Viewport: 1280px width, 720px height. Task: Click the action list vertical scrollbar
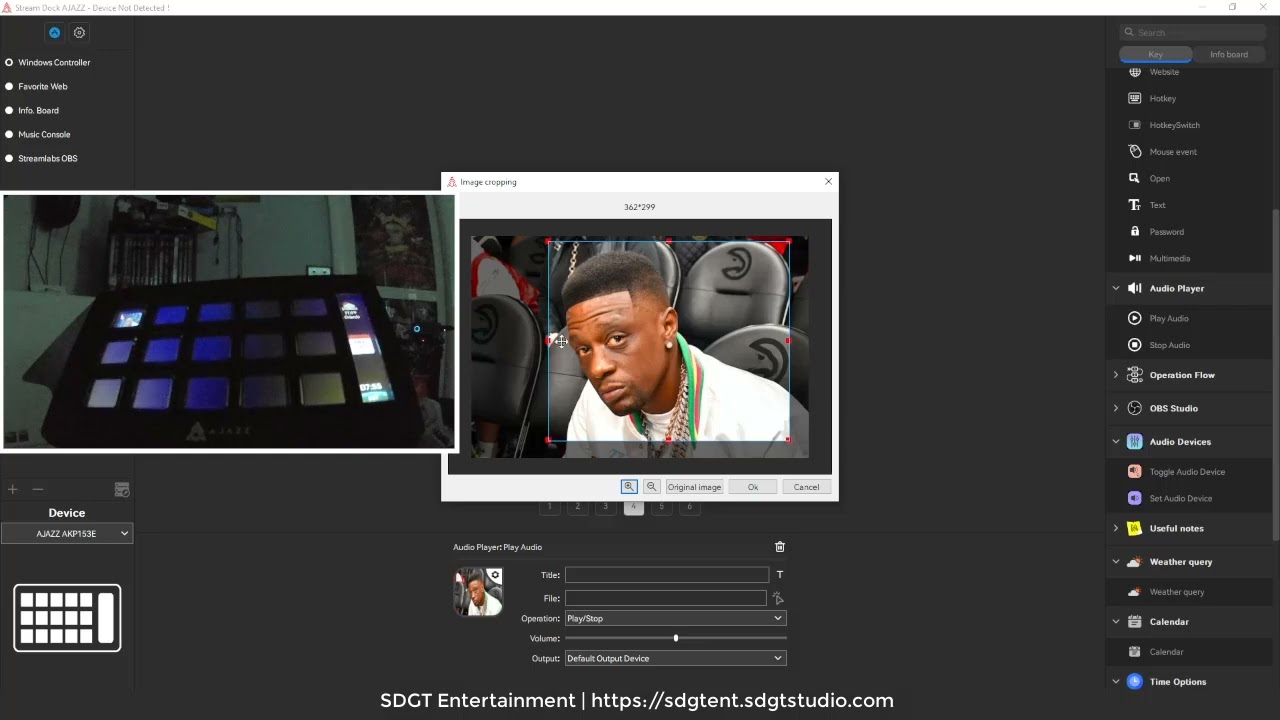pyautogui.click(x=1274, y=375)
